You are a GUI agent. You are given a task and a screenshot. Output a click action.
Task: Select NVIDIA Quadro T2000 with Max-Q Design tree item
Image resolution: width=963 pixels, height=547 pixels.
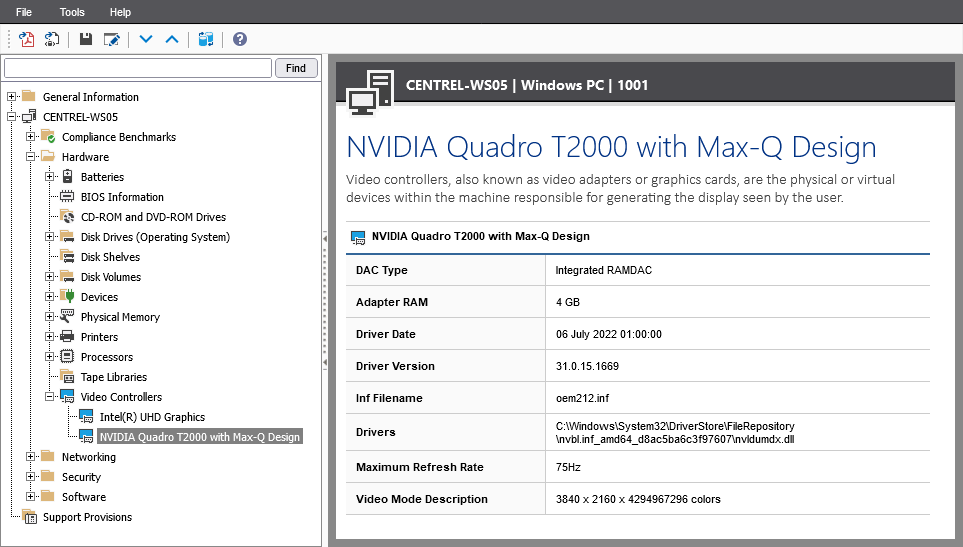tap(200, 436)
